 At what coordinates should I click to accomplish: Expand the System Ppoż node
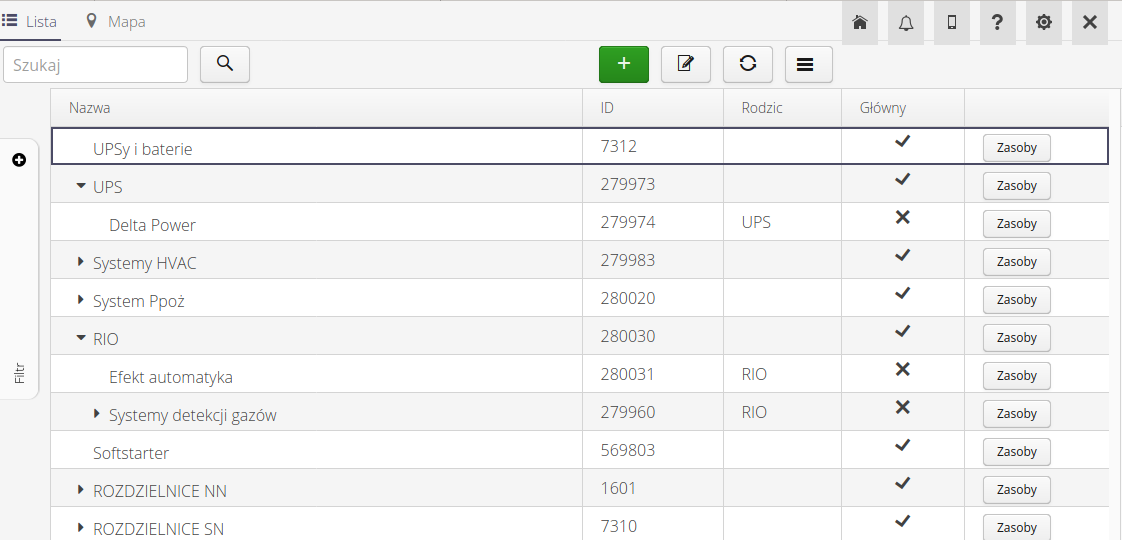81,300
